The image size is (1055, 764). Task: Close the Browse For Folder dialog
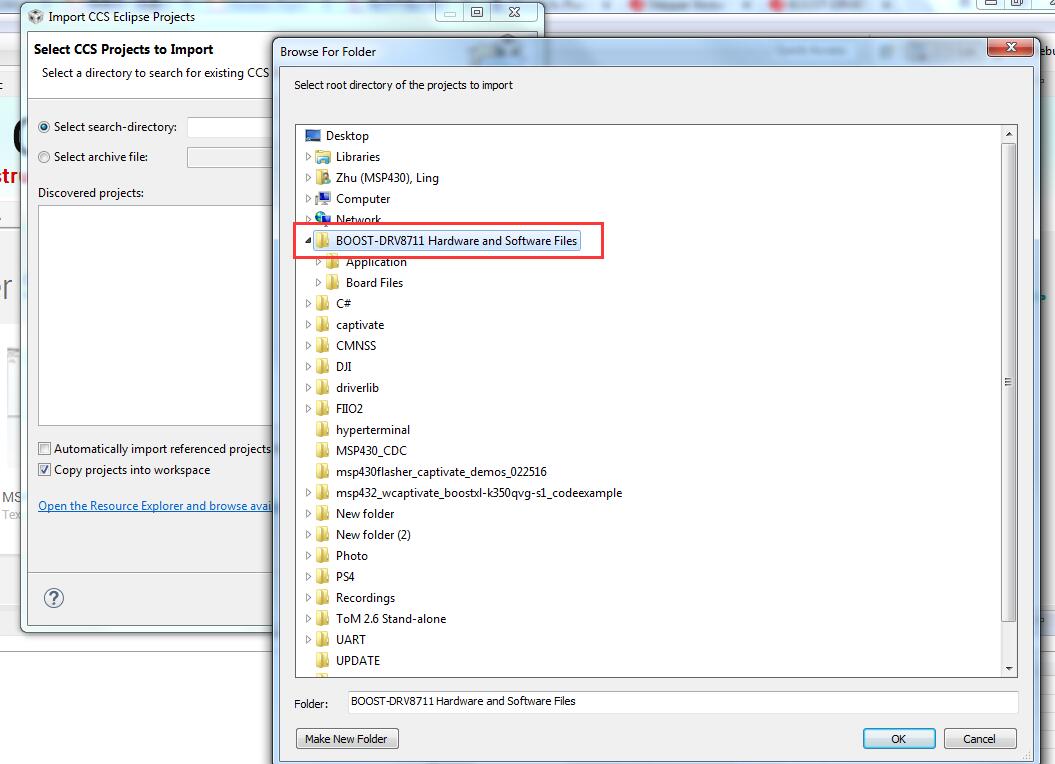[1010, 47]
